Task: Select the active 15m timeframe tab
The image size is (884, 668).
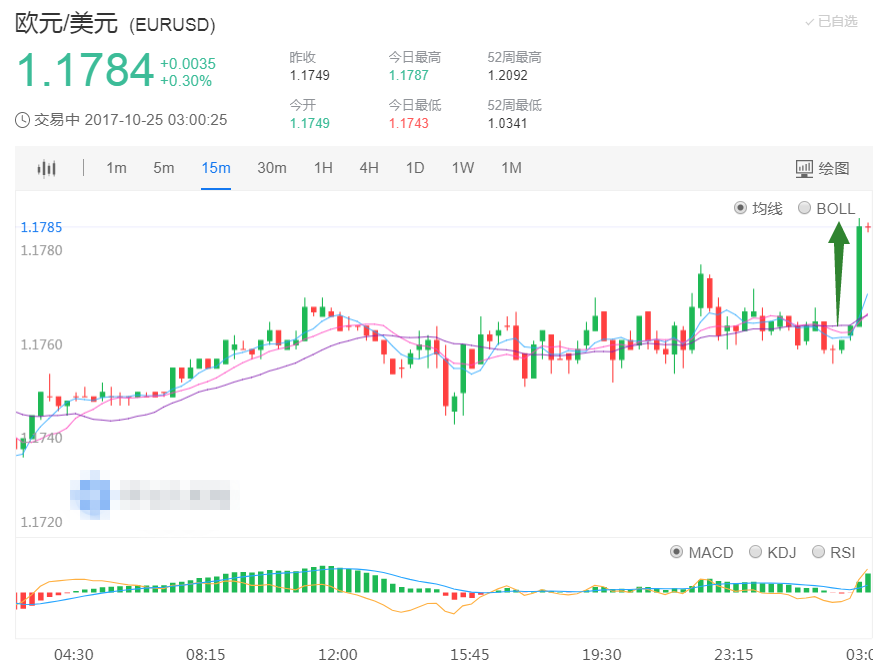Action: tap(216, 168)
